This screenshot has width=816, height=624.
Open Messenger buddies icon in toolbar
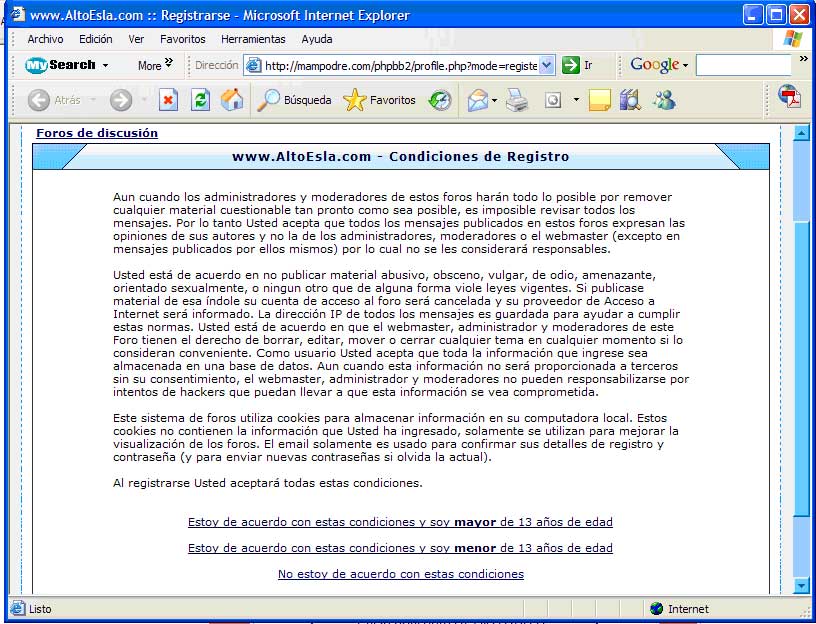pyautogui.click(x=663, y=100)
